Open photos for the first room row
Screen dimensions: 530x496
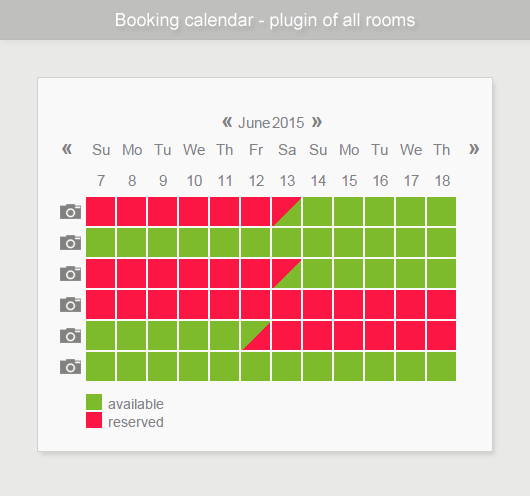pyautogui.click(x=70, y=212)
